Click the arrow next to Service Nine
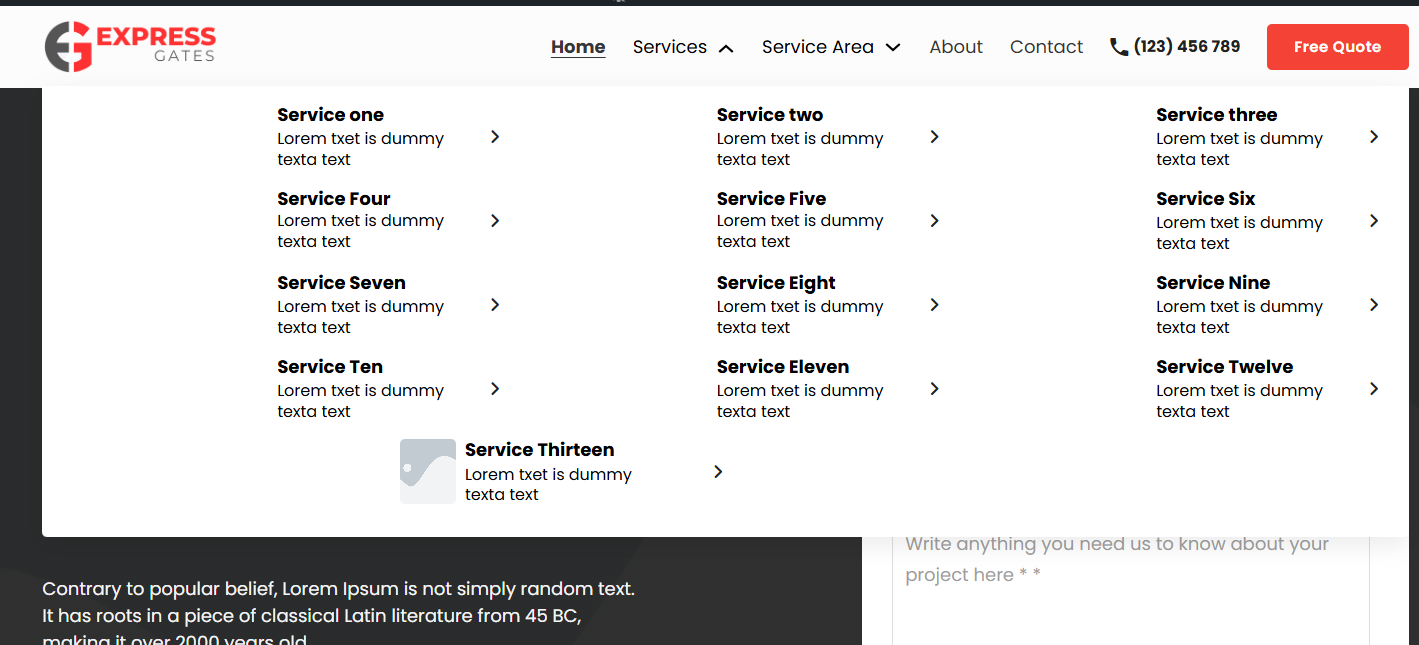Viewport: 1419px width, 645px height. [x=1374, y=305]
